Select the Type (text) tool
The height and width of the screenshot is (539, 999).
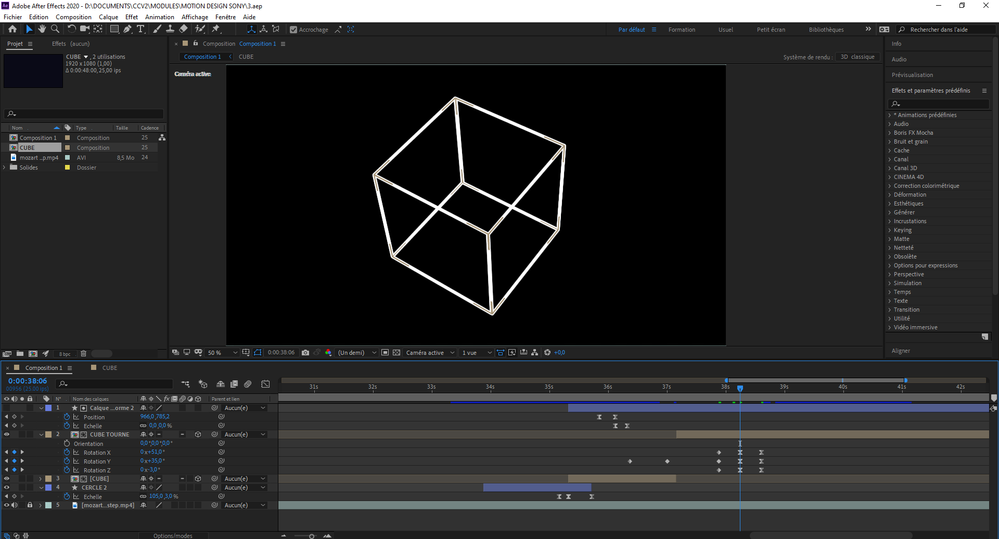140,29
